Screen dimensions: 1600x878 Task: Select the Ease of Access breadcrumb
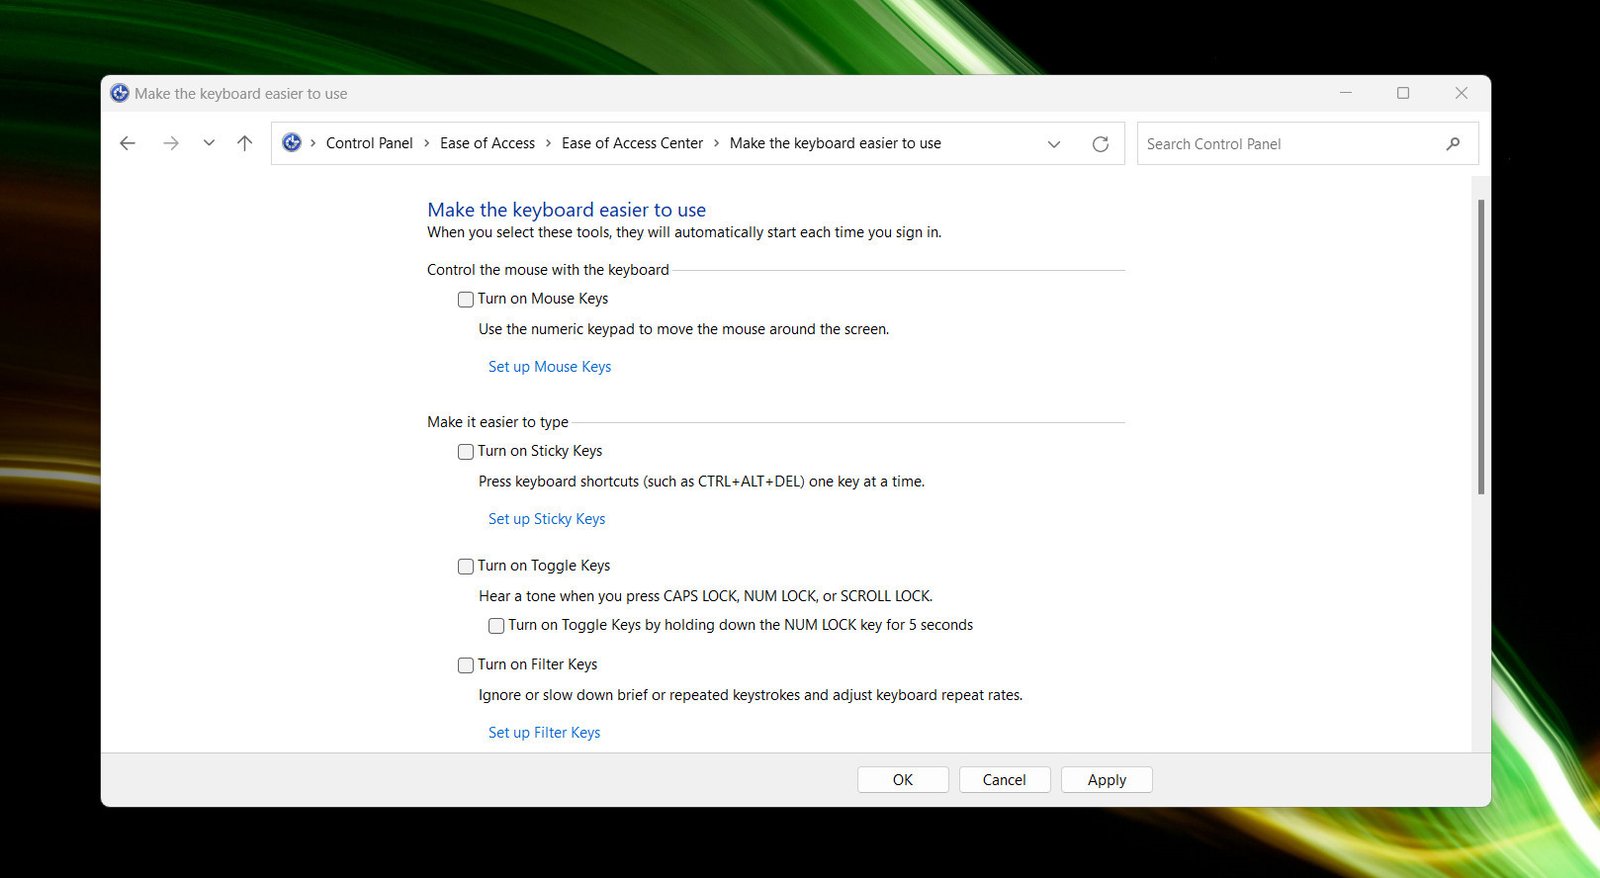coord(487,143)
